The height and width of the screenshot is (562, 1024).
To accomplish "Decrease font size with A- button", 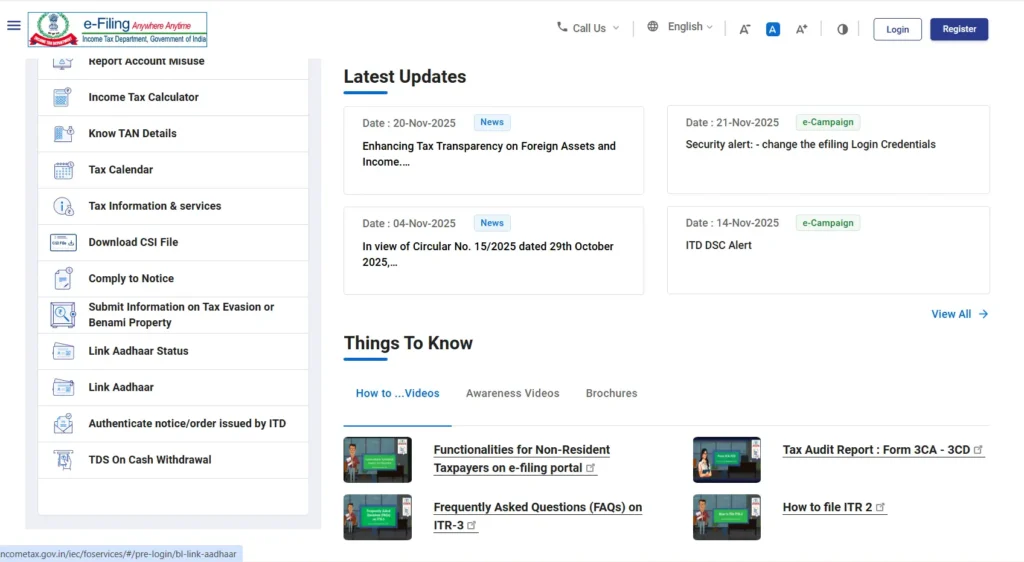I will click(745, 29).
